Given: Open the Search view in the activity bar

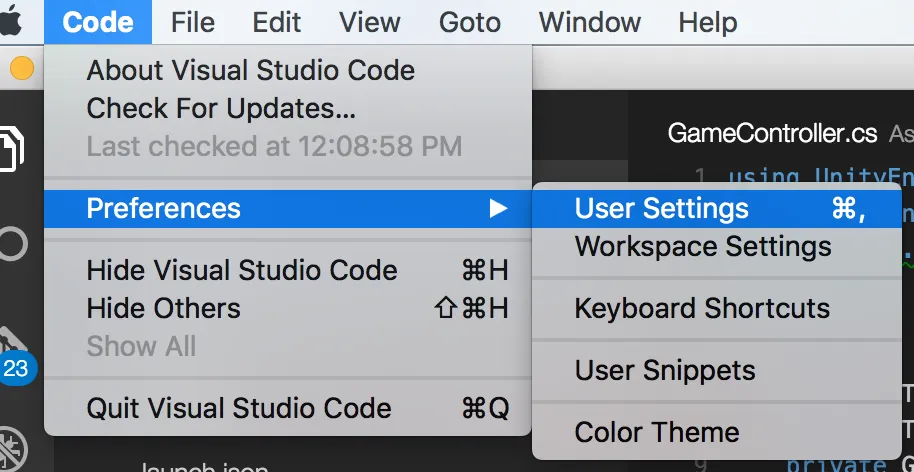Looking at the screenshot, I should [x=12, y=245].
